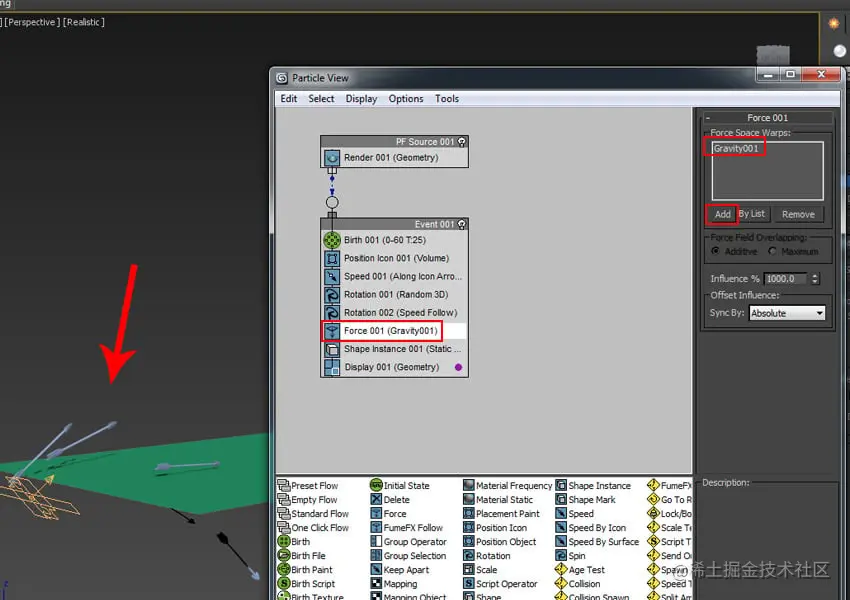Viewport: 850px width, 600px height.
Task: Select Initial State in the depot
Action: tap(400, 486)
